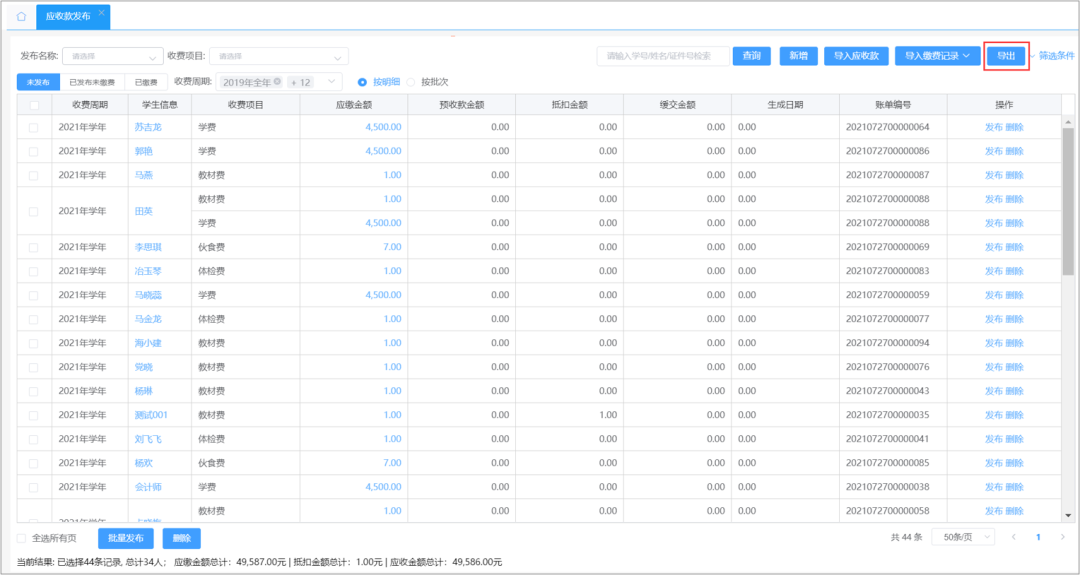Switch to the 已发布未缴费 tab
This screenshot has width=1080, height=575.
click(92, 82)
